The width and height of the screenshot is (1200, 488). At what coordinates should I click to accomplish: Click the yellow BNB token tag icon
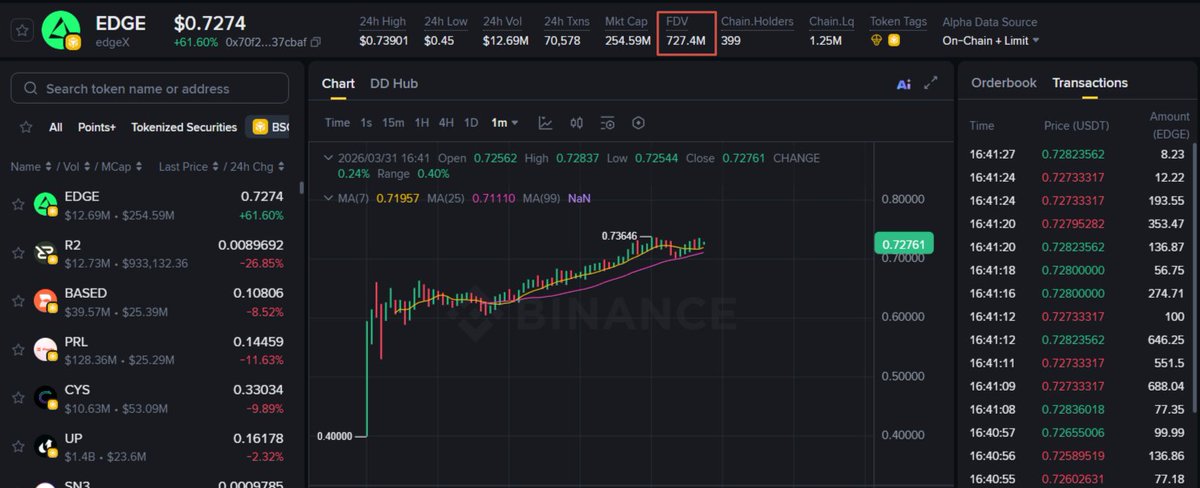coord(894,41)
